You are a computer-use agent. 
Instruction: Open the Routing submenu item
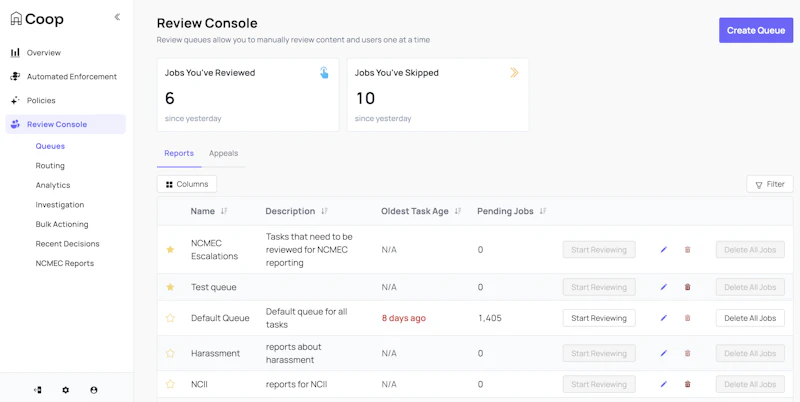(50, 166)
